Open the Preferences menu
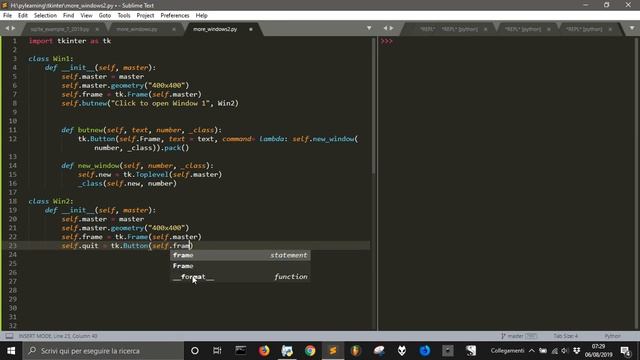The image size is (640, 360). pos(175,16)
